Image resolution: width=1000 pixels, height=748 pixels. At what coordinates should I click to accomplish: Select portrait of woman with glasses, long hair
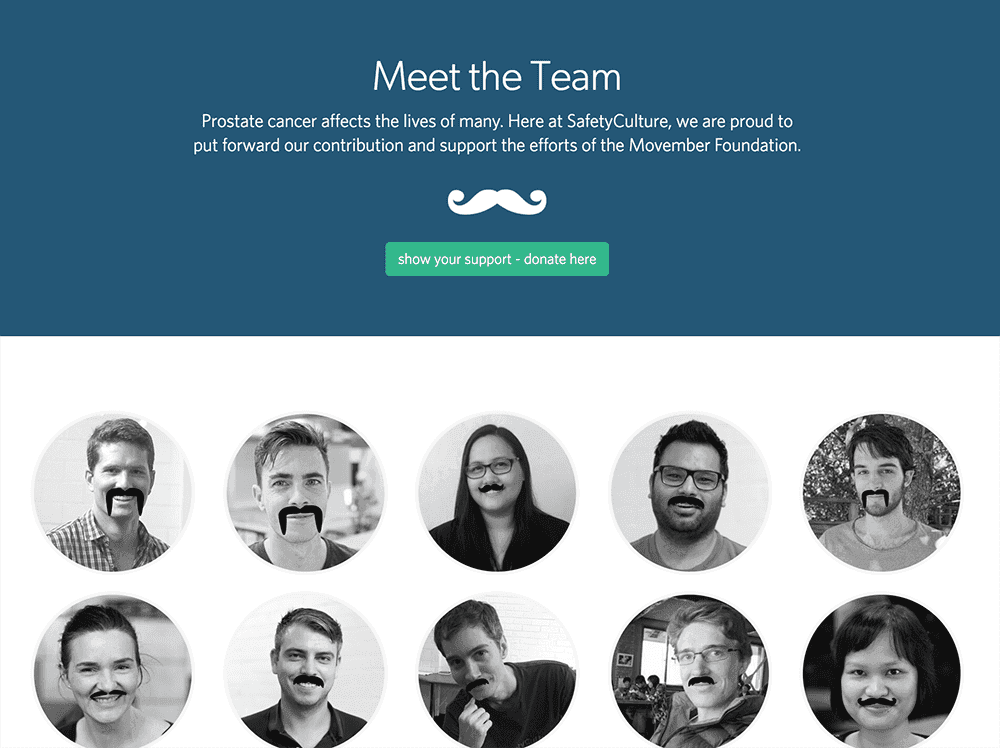[497, 492]
